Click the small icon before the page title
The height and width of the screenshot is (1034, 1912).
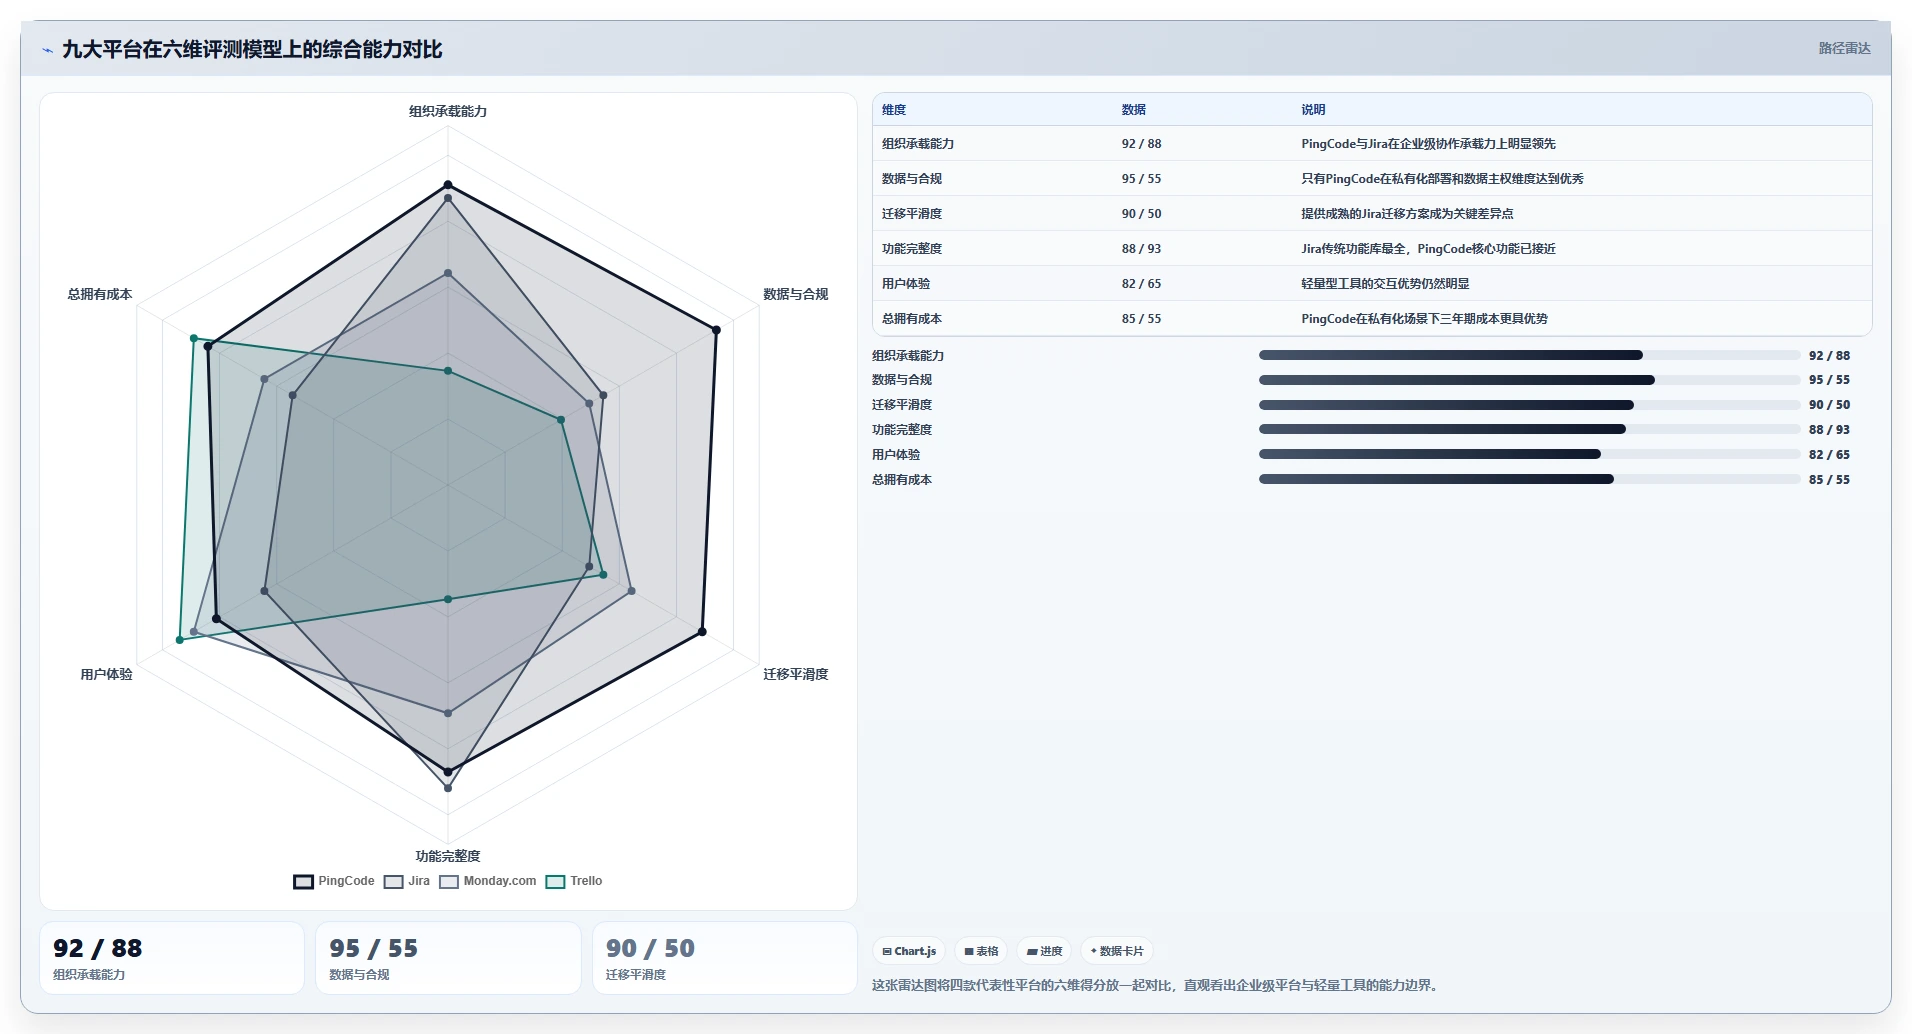(x=47, y=50)
